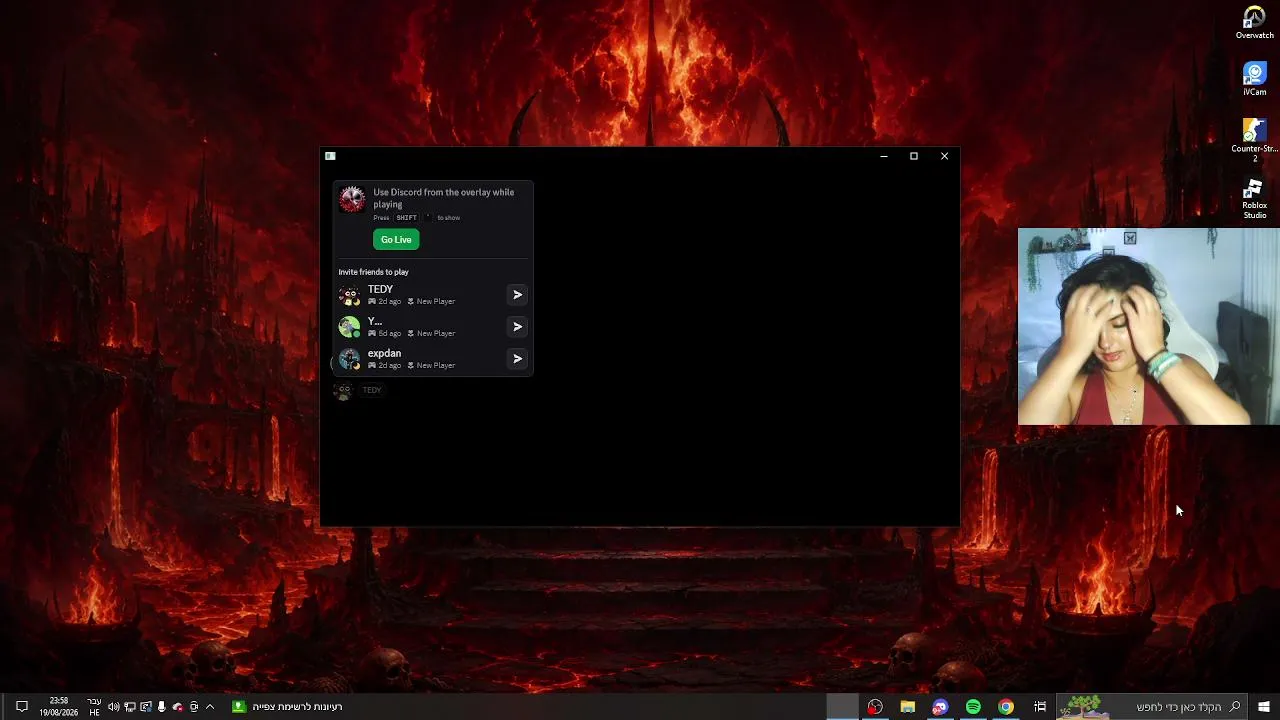Open the Action Center notifications
1280x720 pixels.
point(21,707)
